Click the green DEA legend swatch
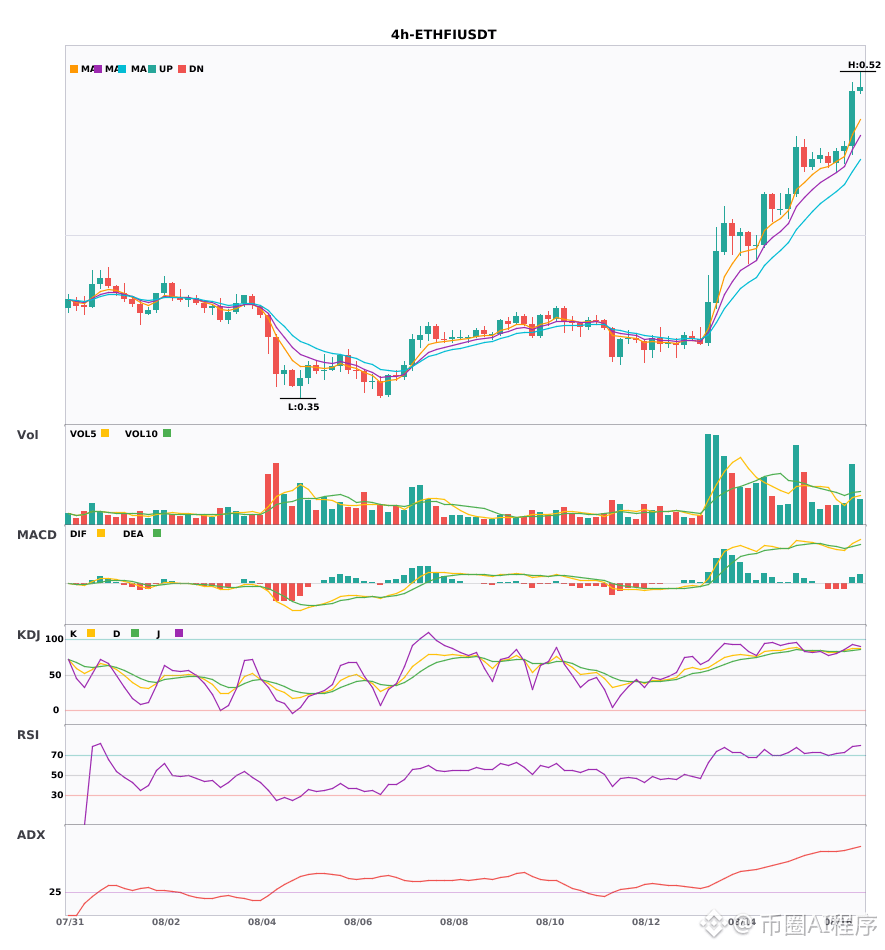 point(157,533)
